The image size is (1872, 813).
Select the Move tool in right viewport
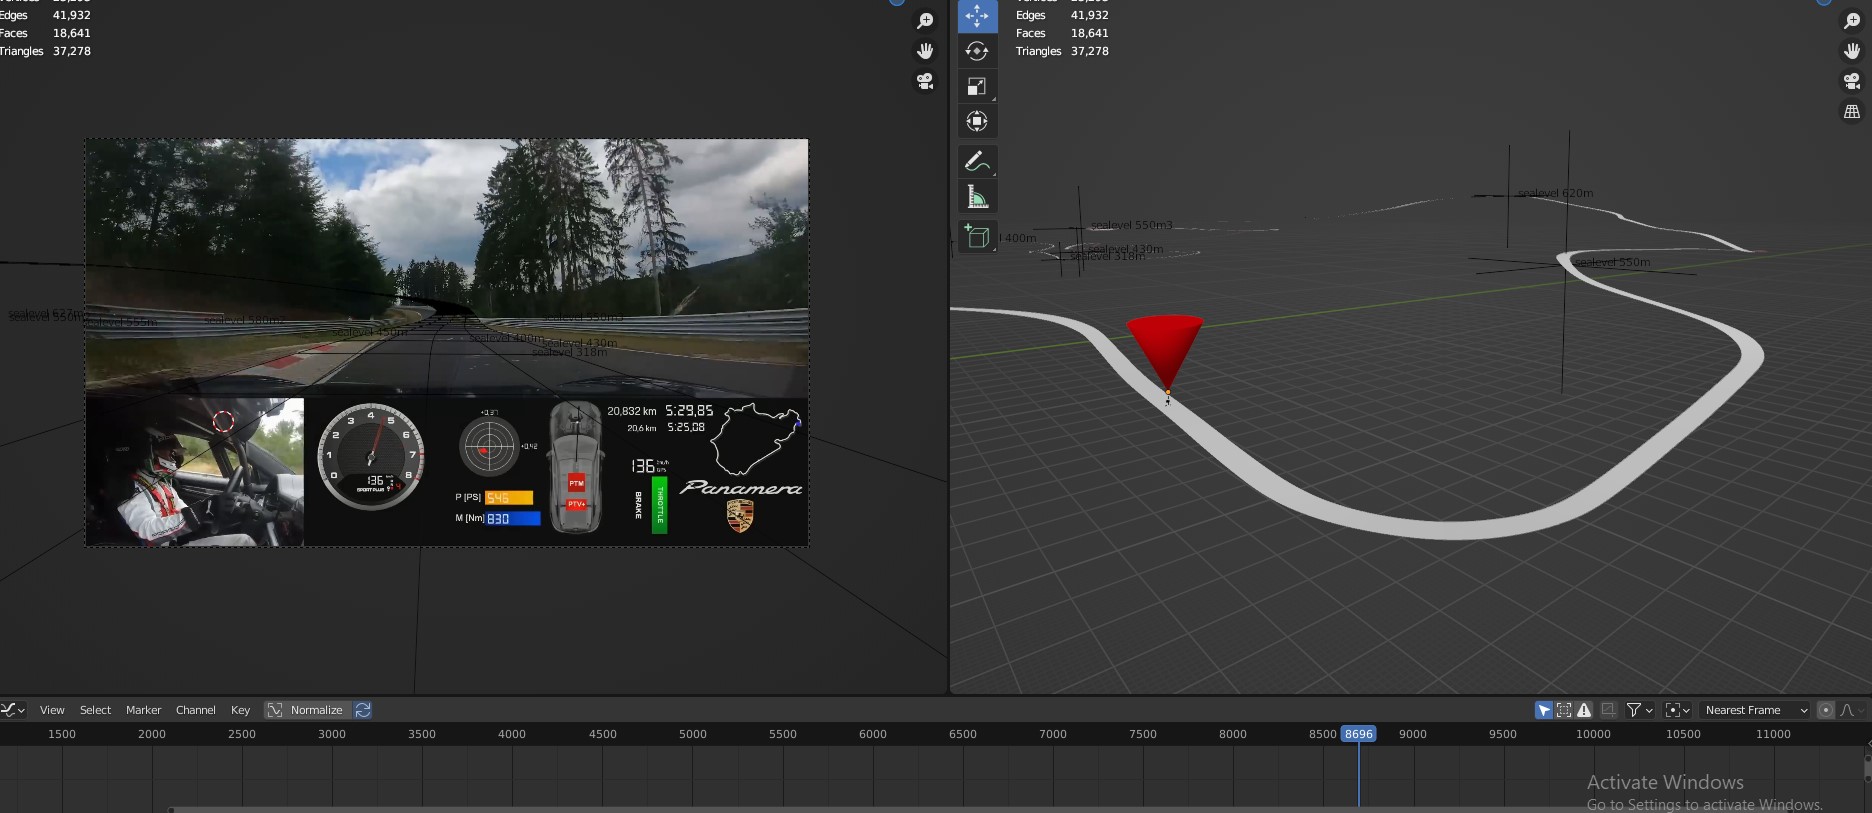click(x=977, y=16)
